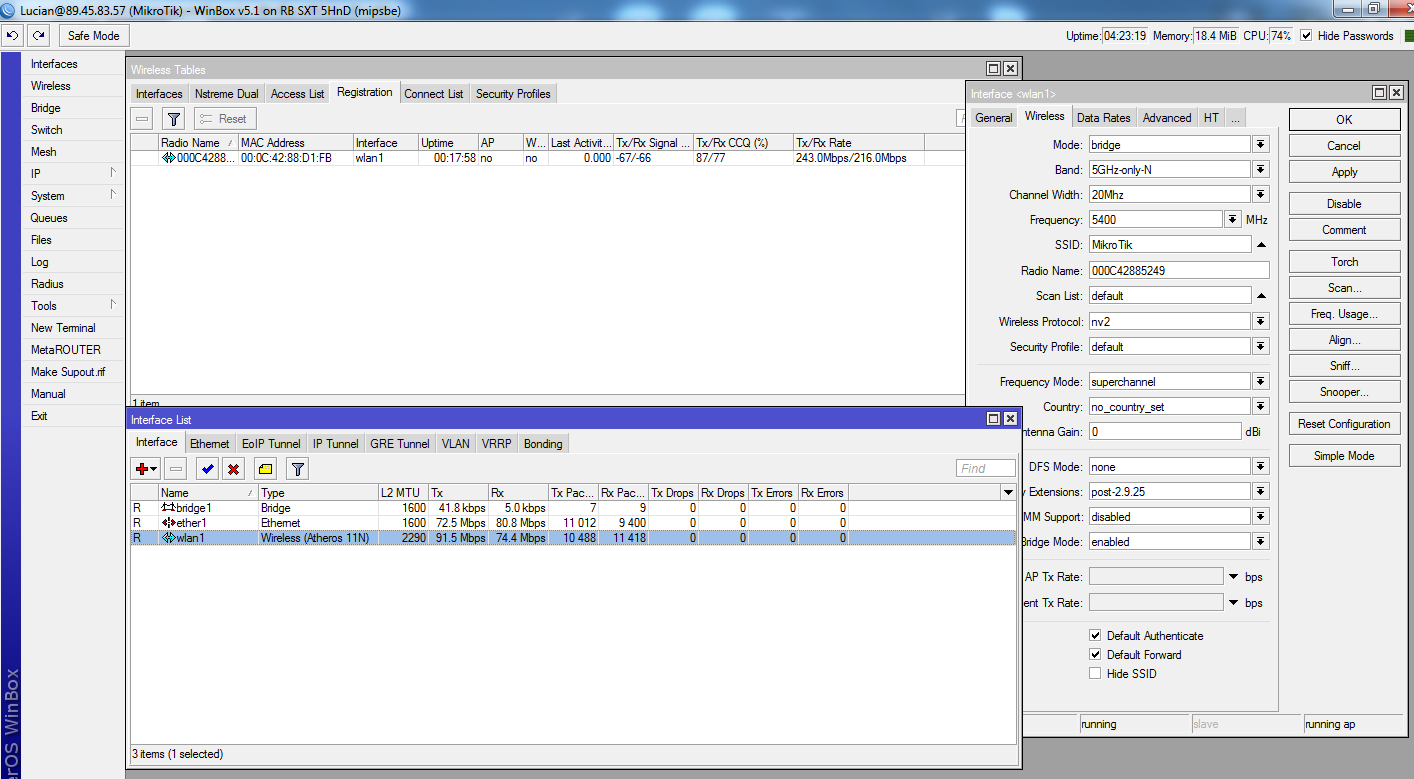This screenshot has width=1414, height=779.
Task: Click the bridge1 row icon in Interface List
Action: click(x=168, y=508)
